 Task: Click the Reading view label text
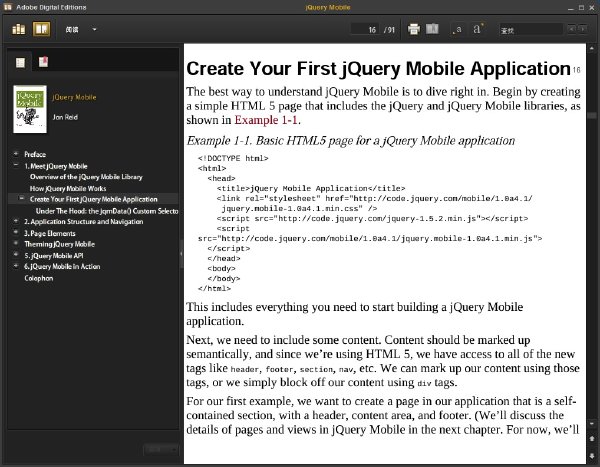pyautogui.click(x=72, y=29)
